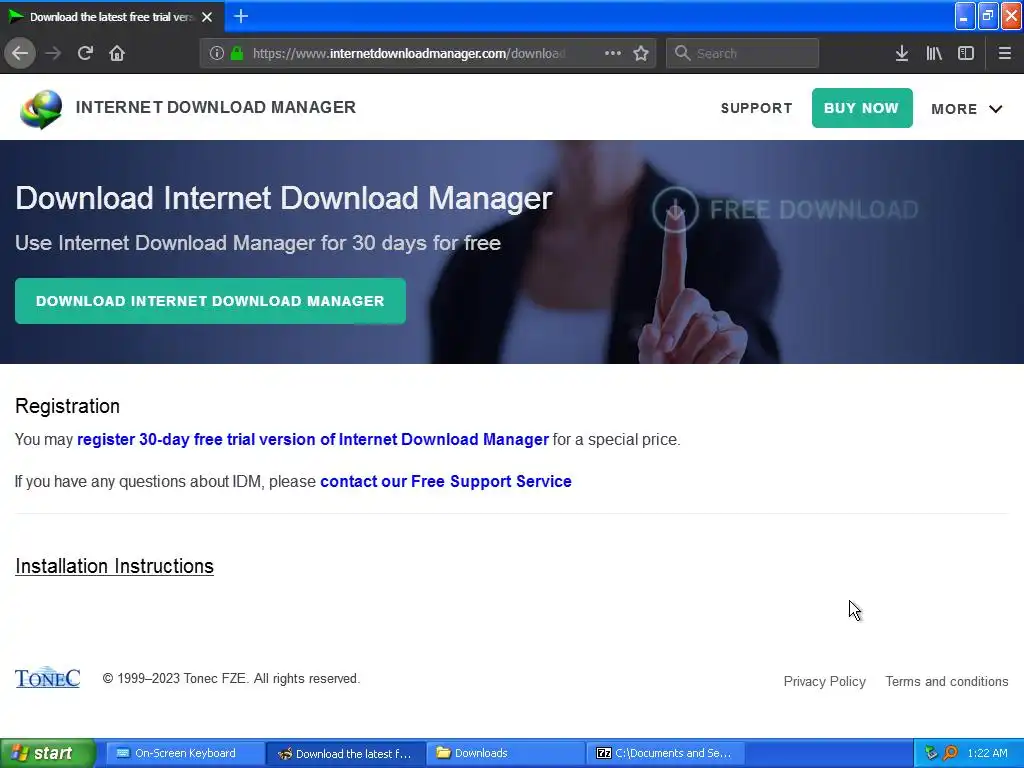Show site information via the info icon
1024x768 pixels.
pos(217,53)
